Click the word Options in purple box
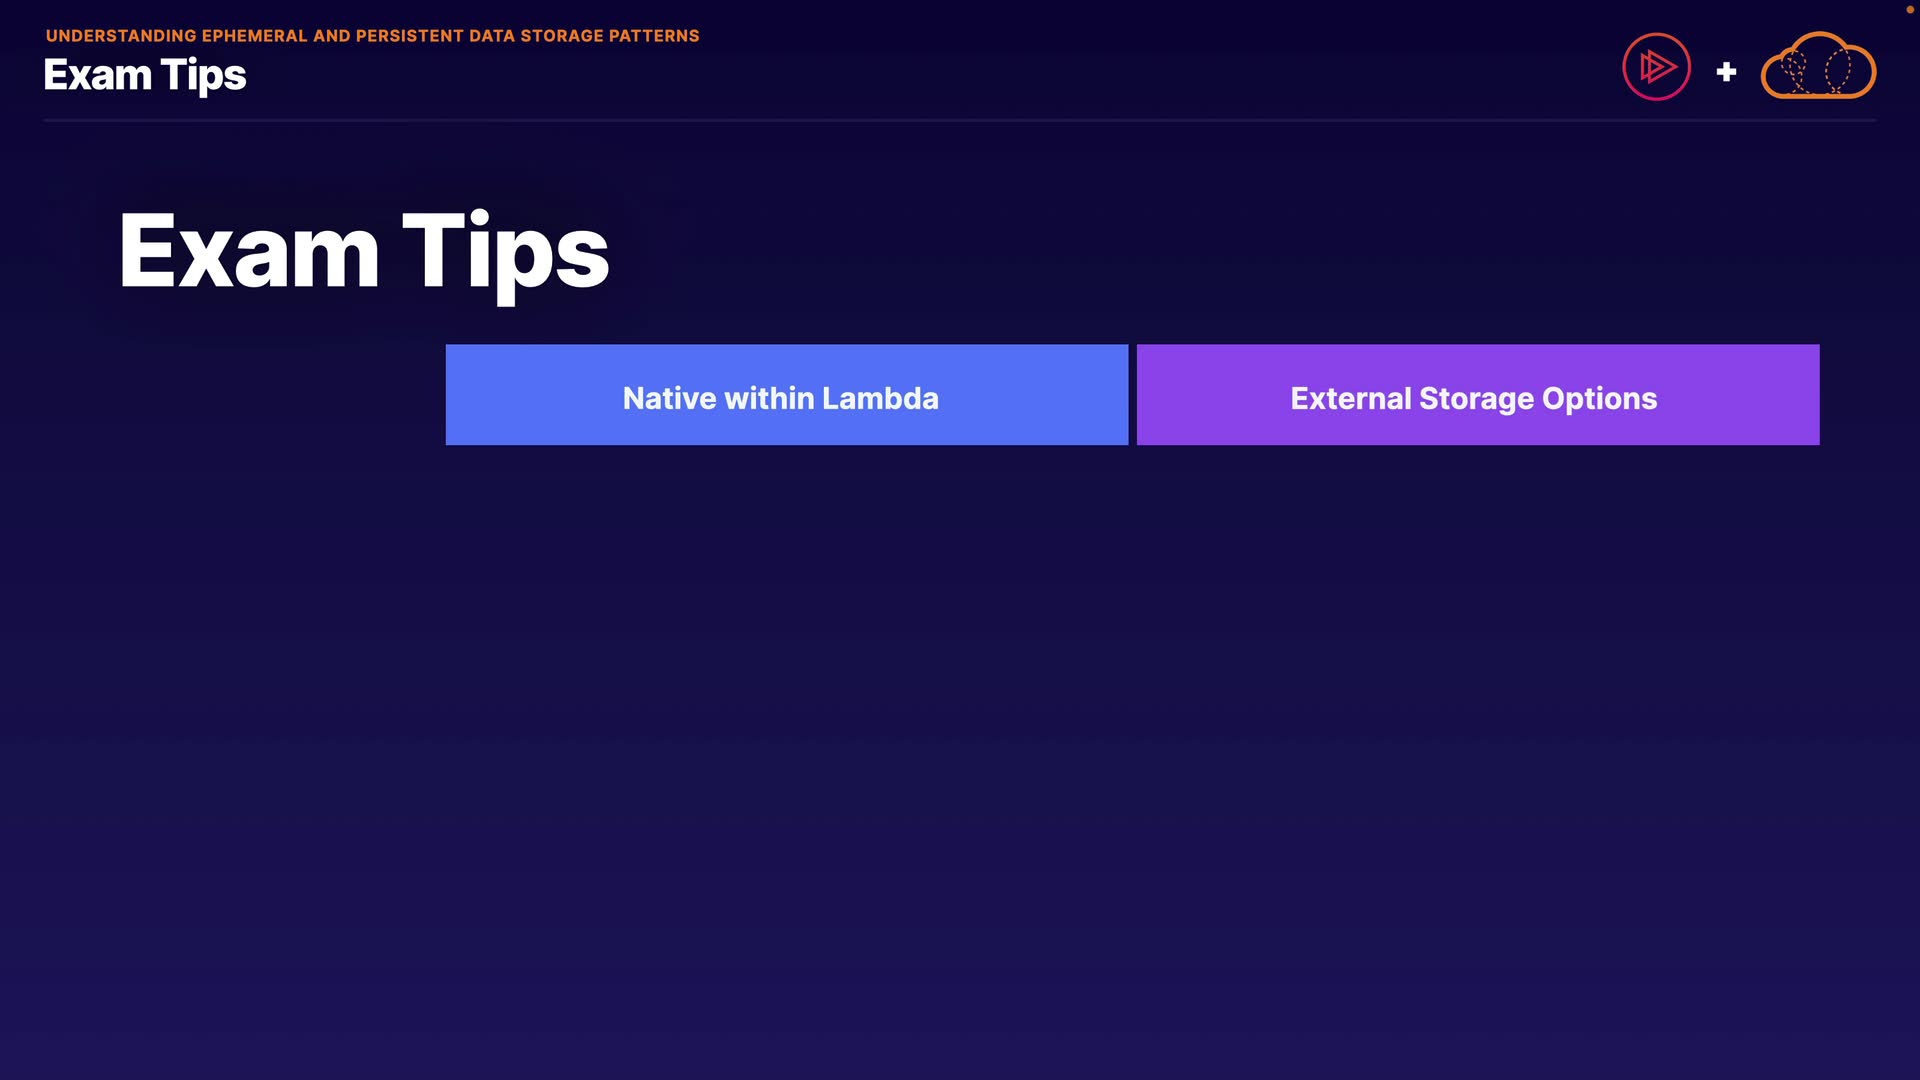This screenshot has height=1080, width=1920. click(1599, 398)
